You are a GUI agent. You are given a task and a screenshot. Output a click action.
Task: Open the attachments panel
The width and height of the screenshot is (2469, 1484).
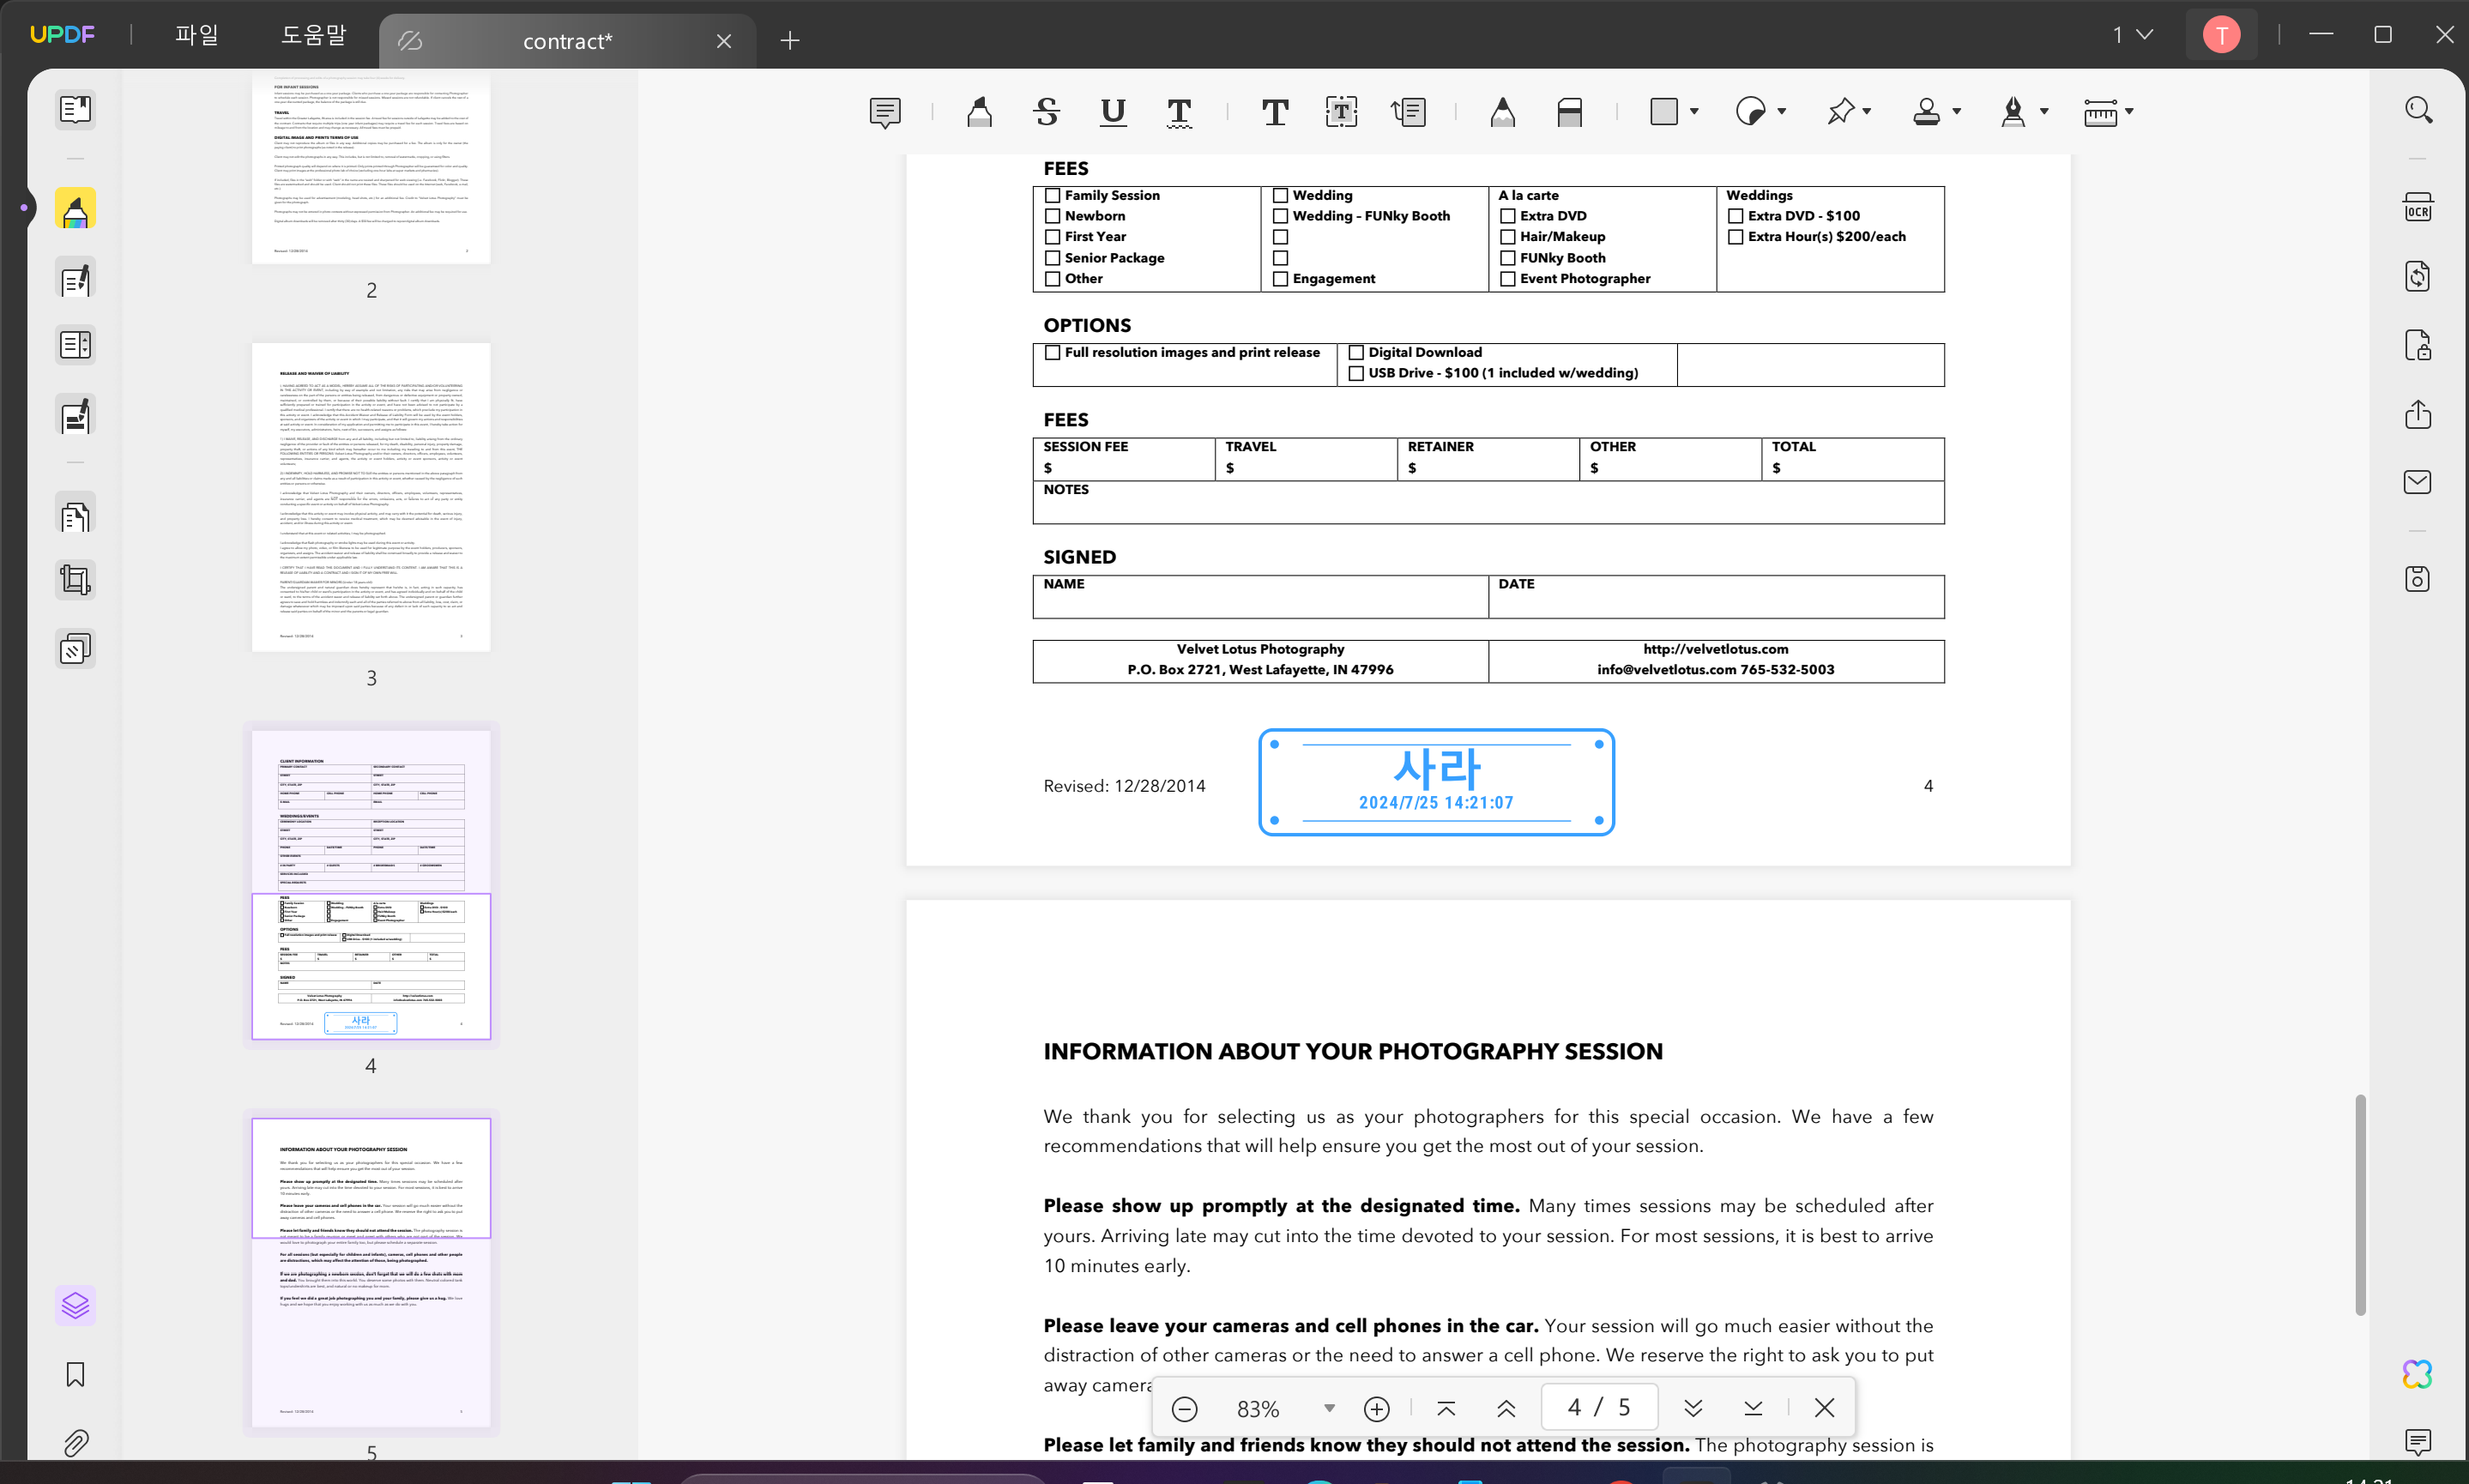[x=75, y=1443]
